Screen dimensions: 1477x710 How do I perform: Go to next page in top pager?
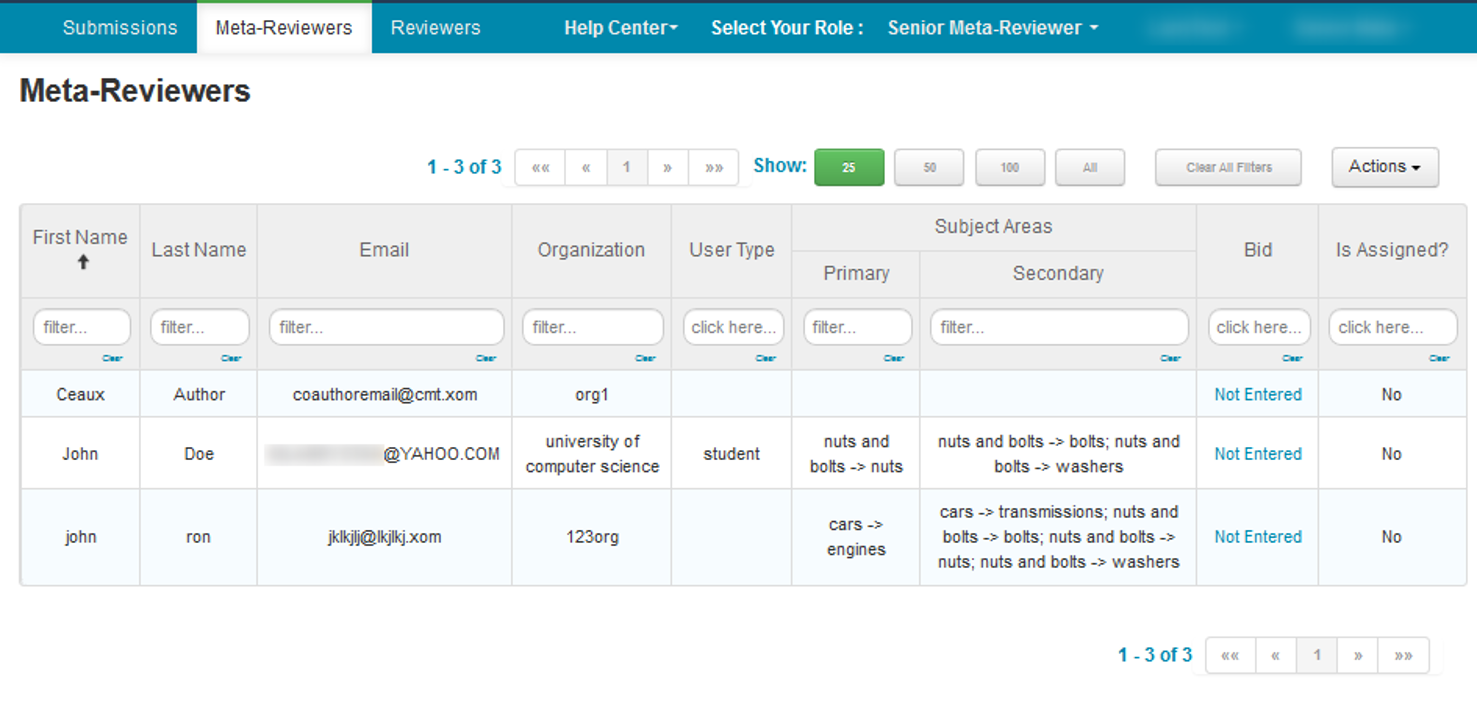pos(668,168)
